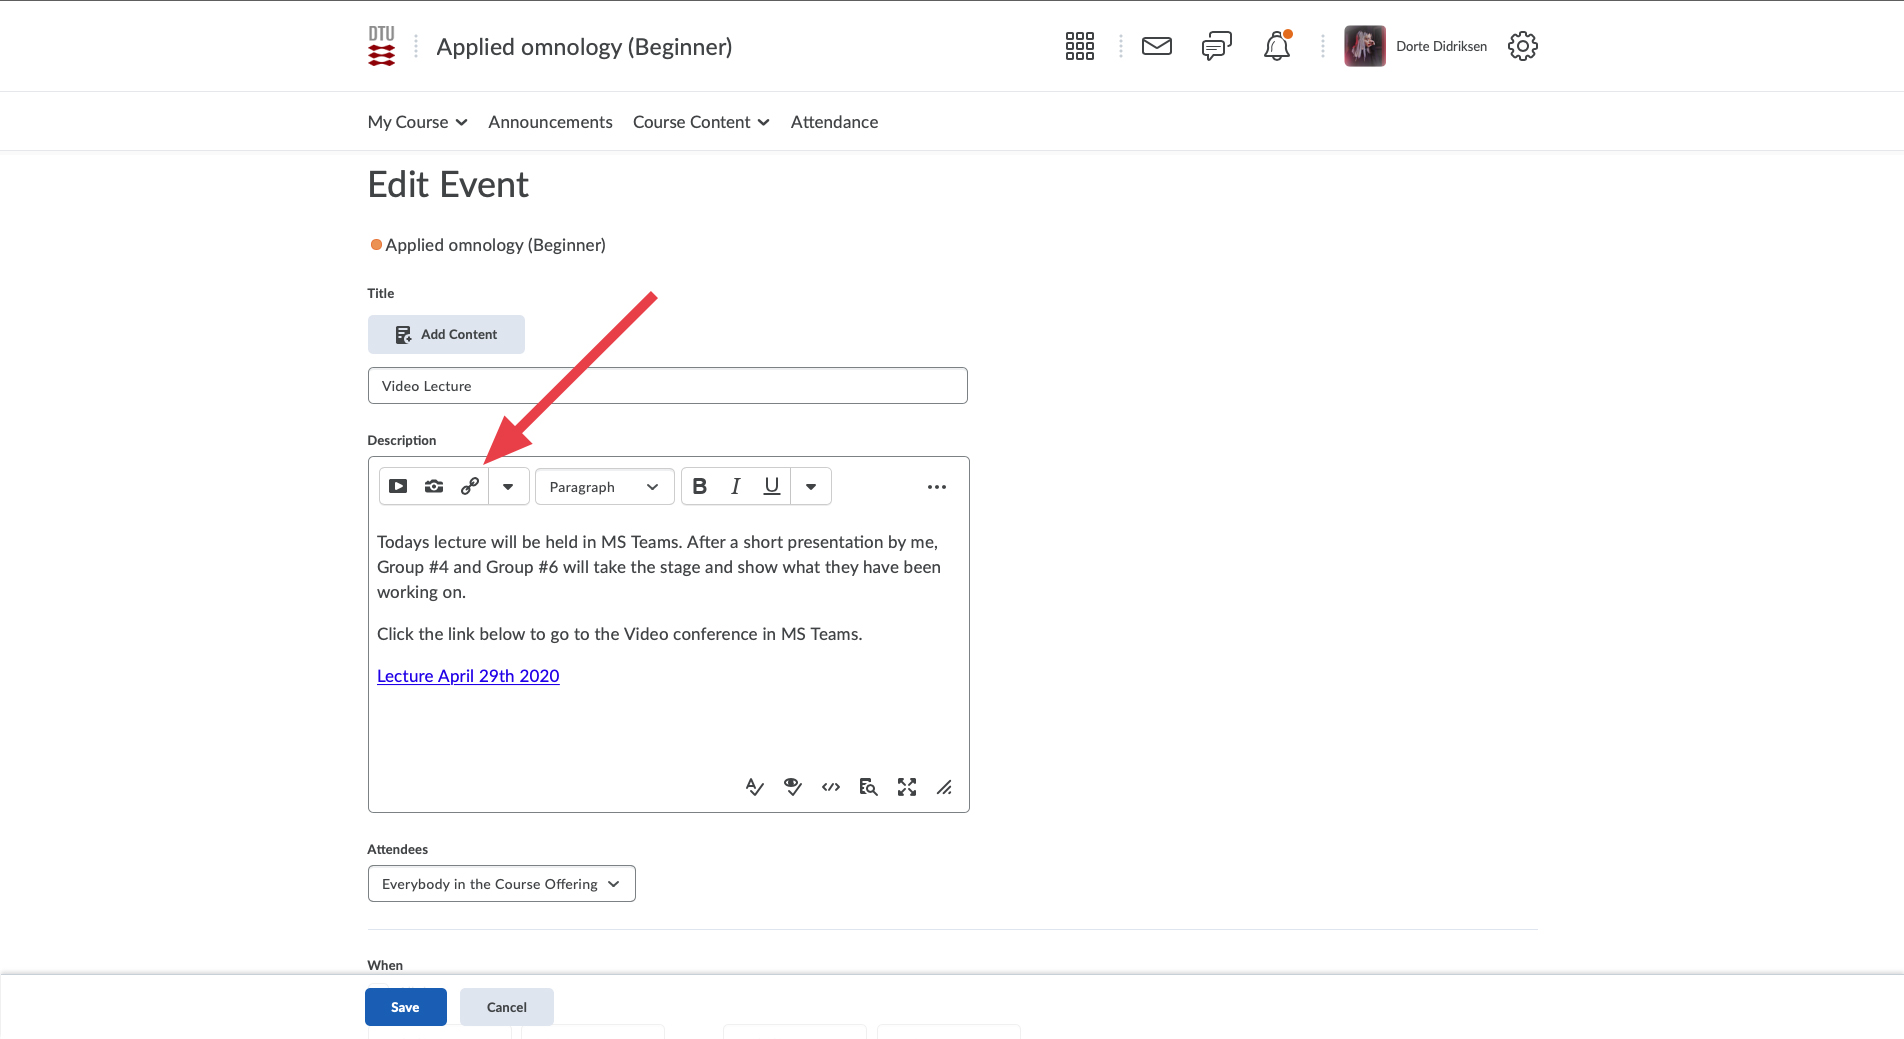Preview the description content
The height and width of the screenshot is (1039, 1904).
pos(792,787)
